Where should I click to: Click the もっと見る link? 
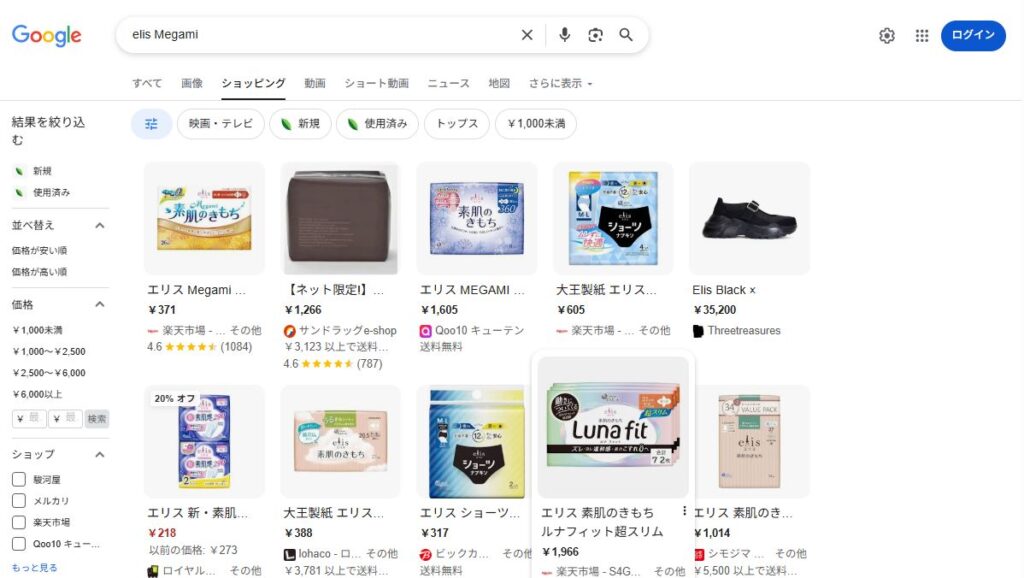(35, 568)
